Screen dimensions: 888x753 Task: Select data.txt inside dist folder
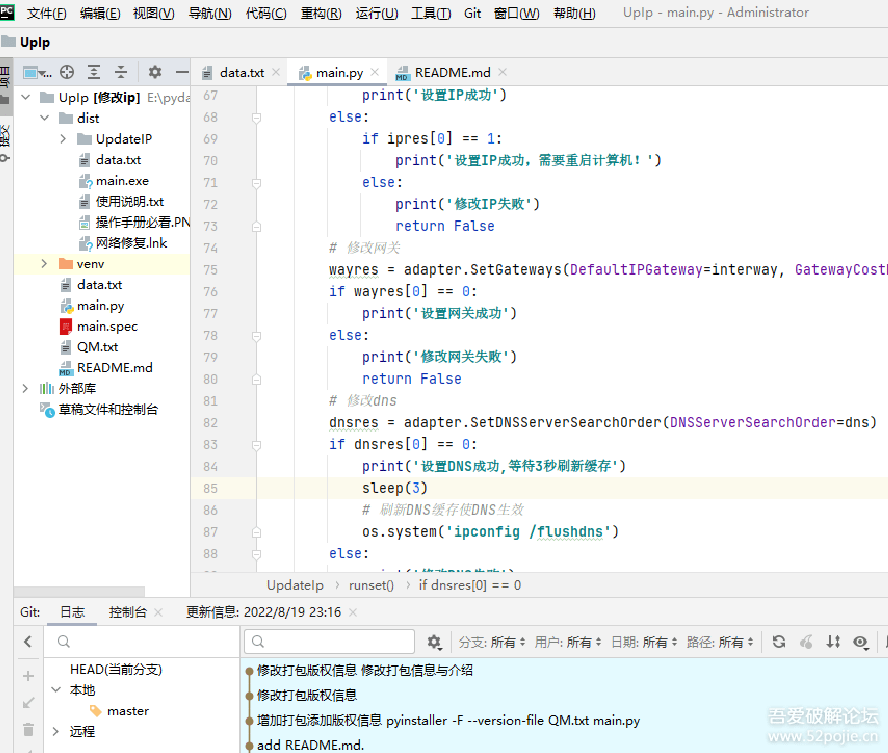tap(118, 160)
